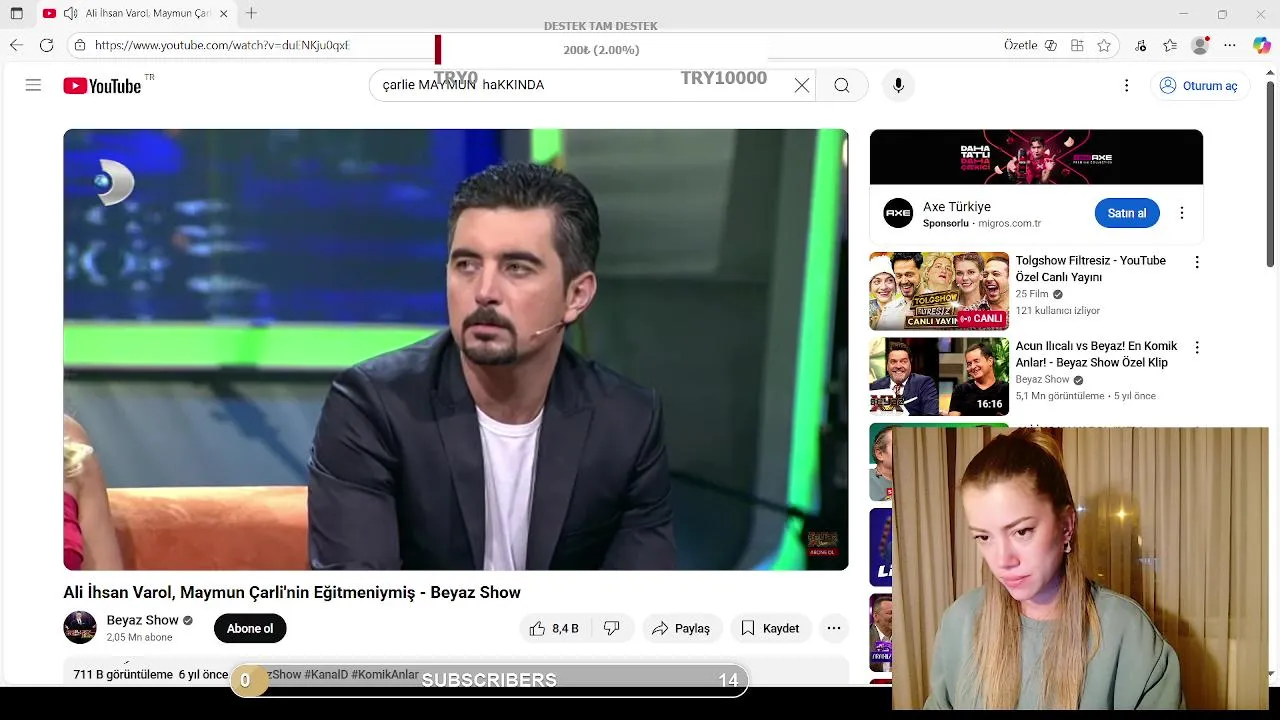Open the tab actions menu icon

click(16, 13)
